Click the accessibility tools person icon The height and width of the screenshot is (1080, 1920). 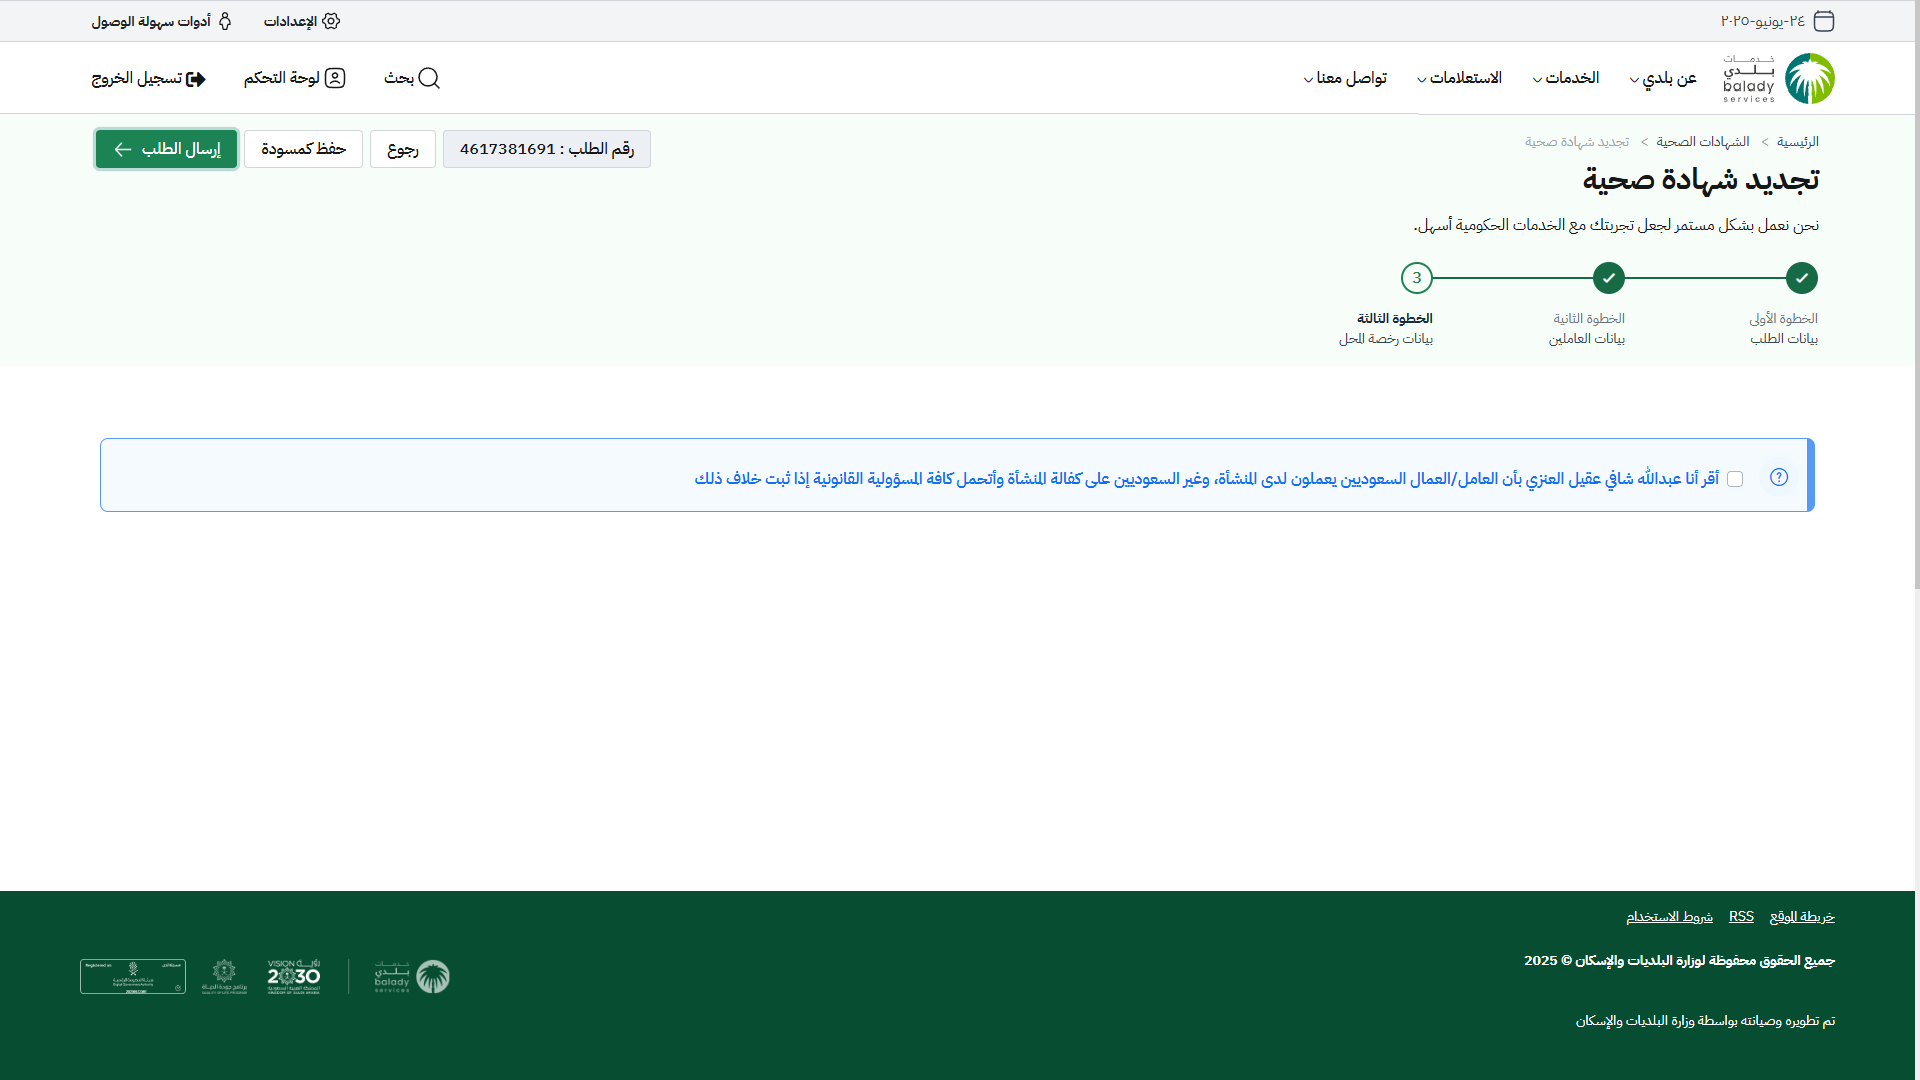[225, 21]
